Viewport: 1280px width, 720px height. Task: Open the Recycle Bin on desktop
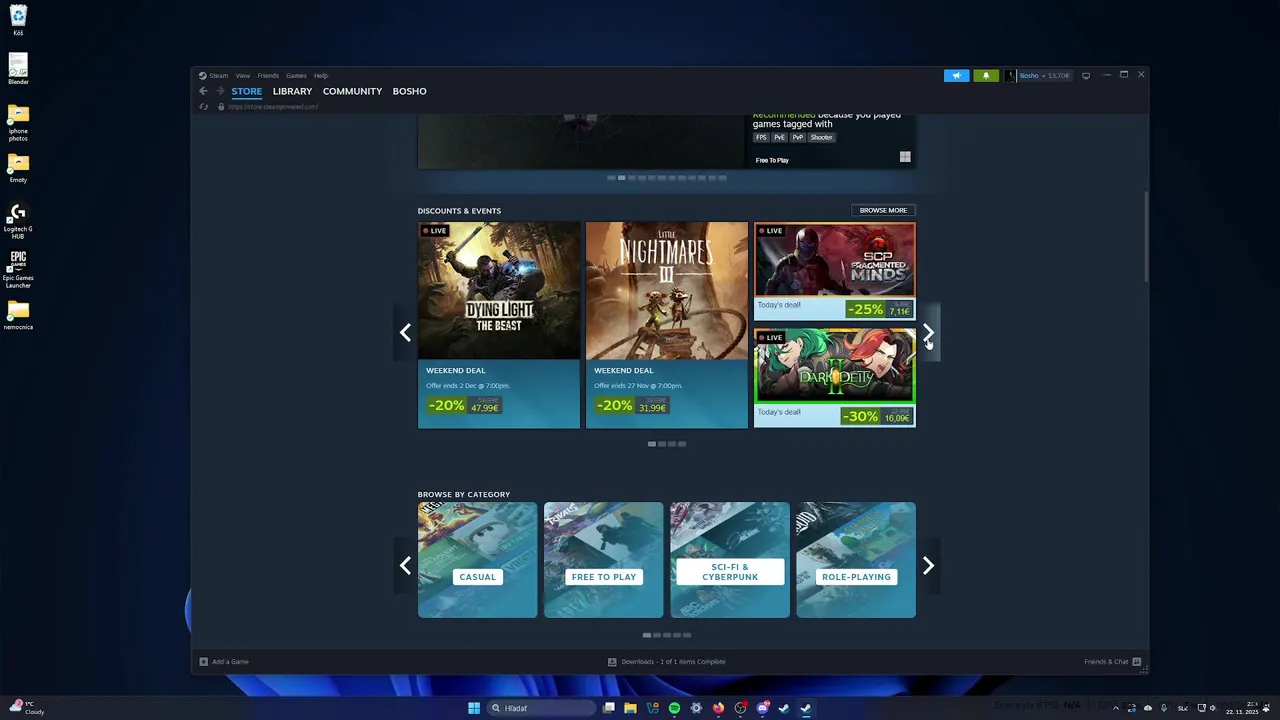point(18,20)
